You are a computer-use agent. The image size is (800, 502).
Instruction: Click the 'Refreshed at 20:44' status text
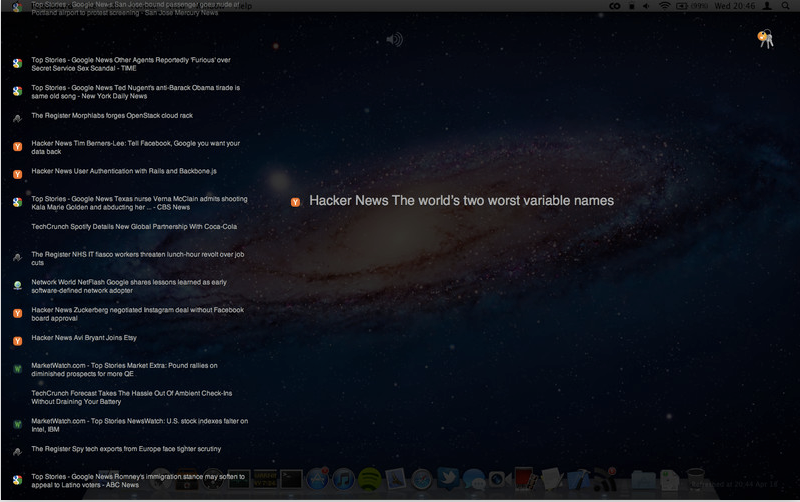(x=735, y=484)
